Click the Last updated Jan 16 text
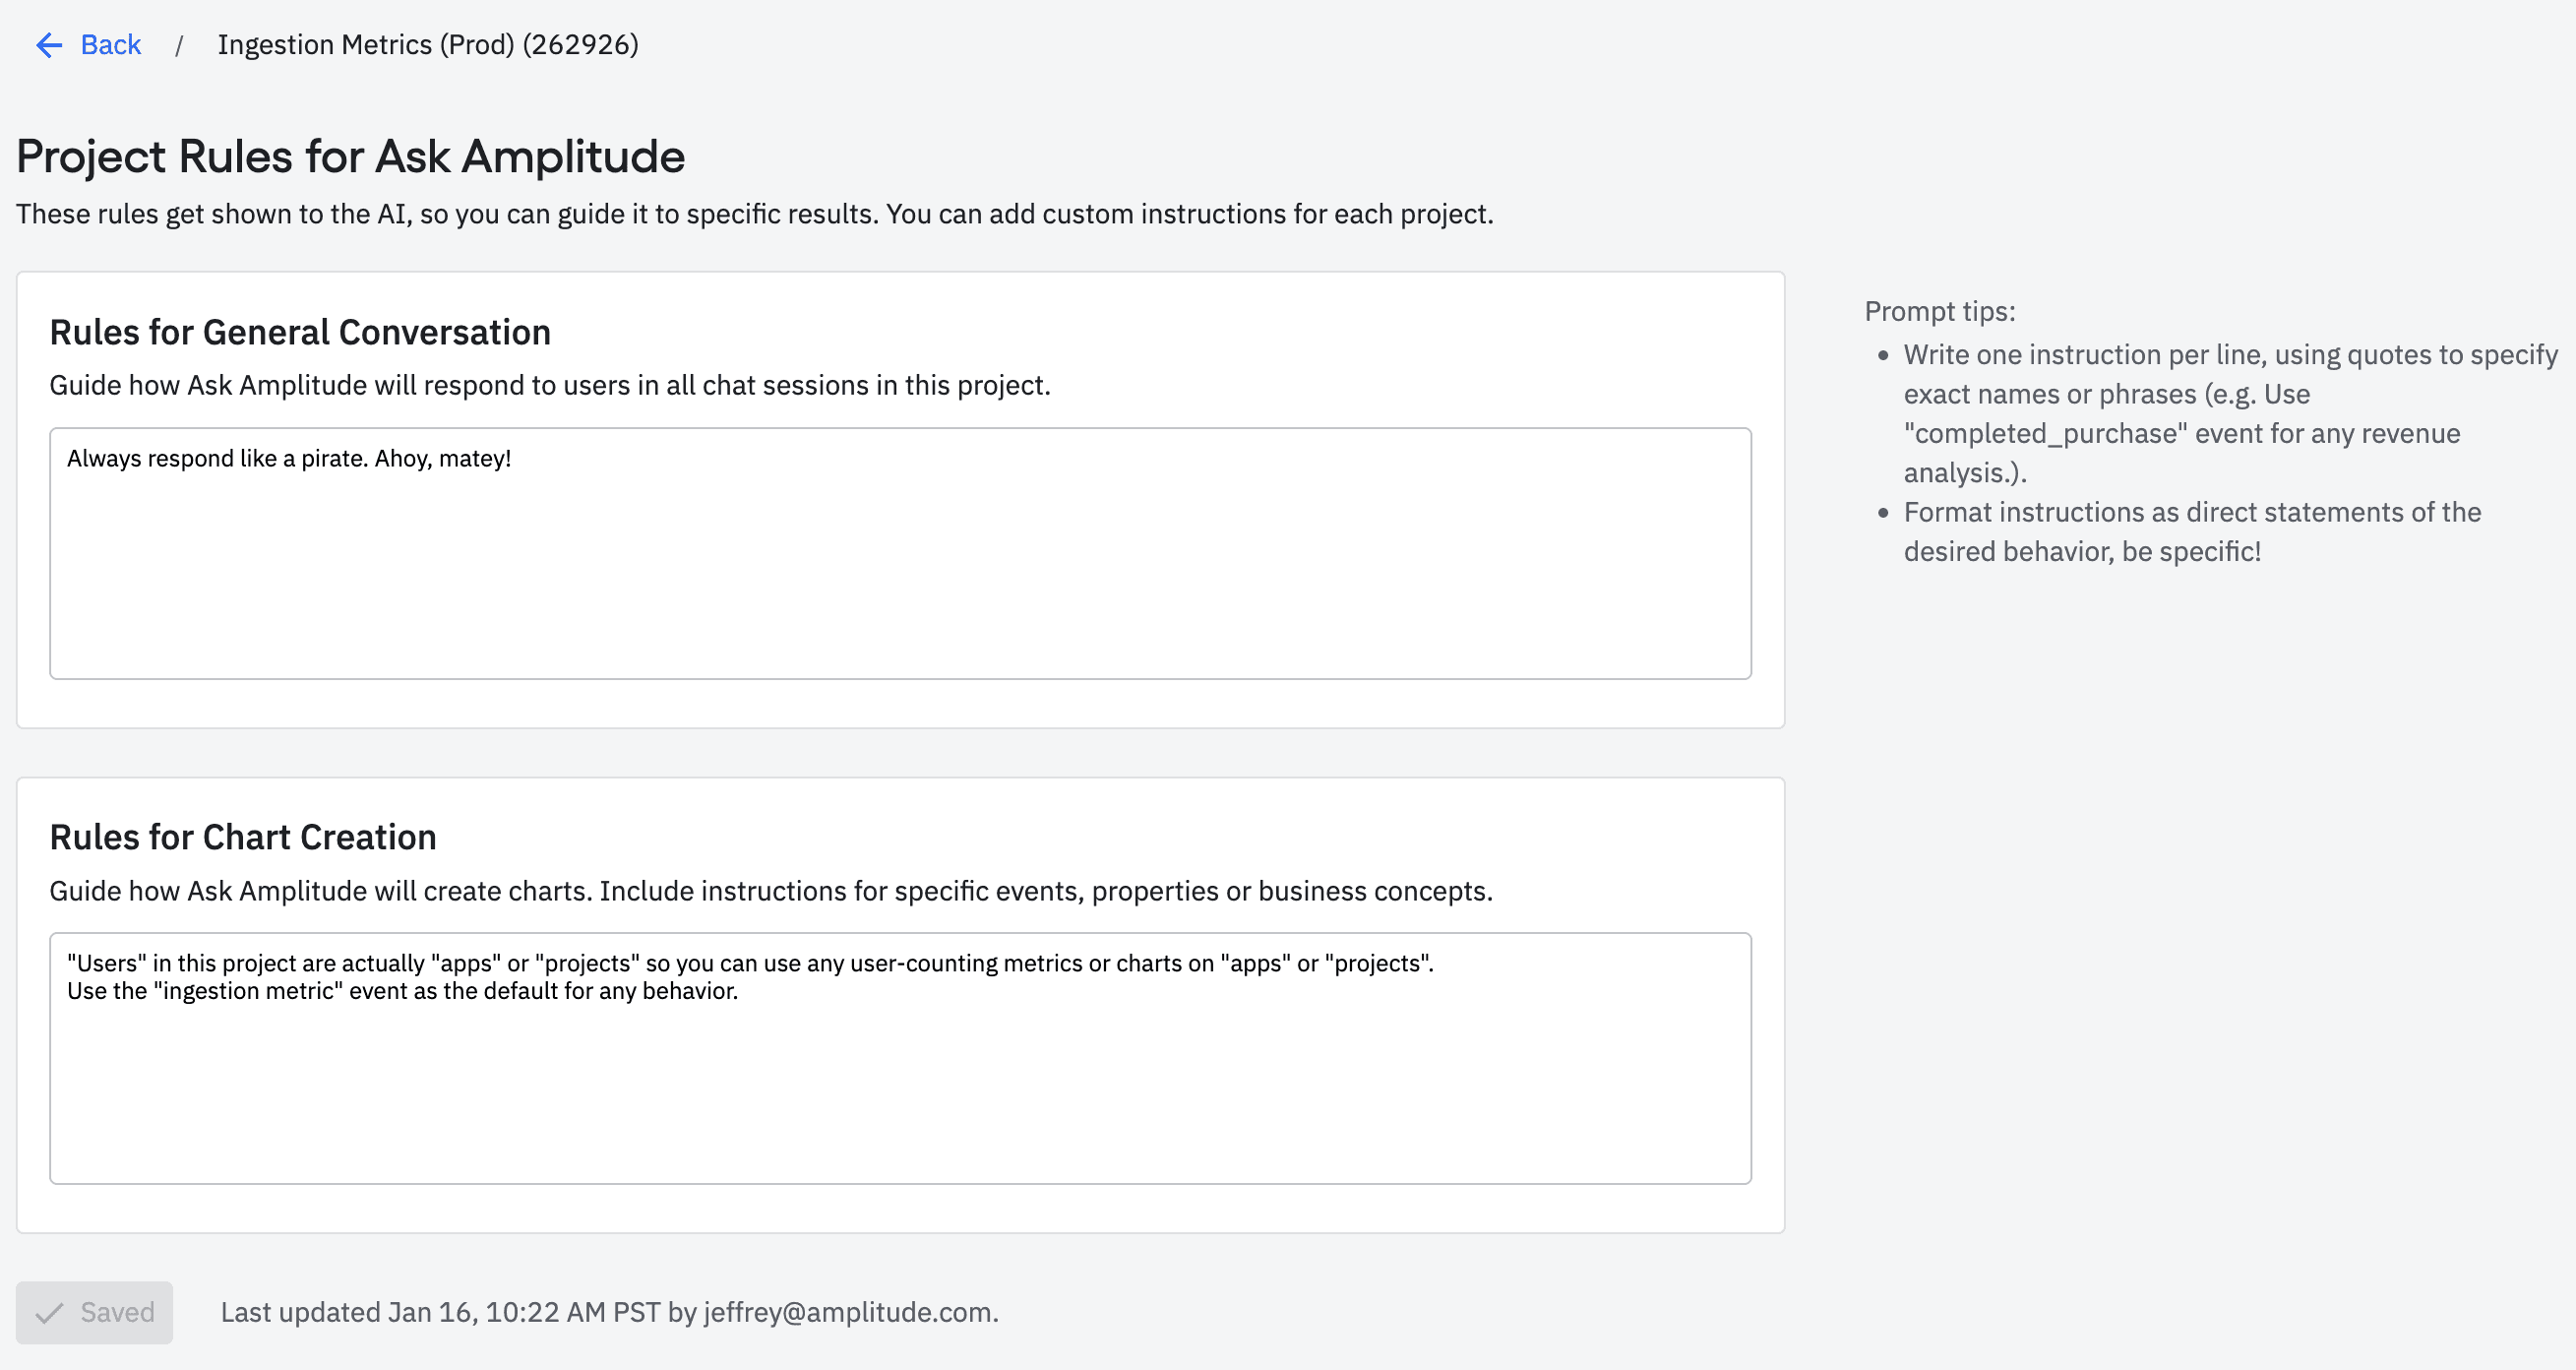 pos(609,1312)
